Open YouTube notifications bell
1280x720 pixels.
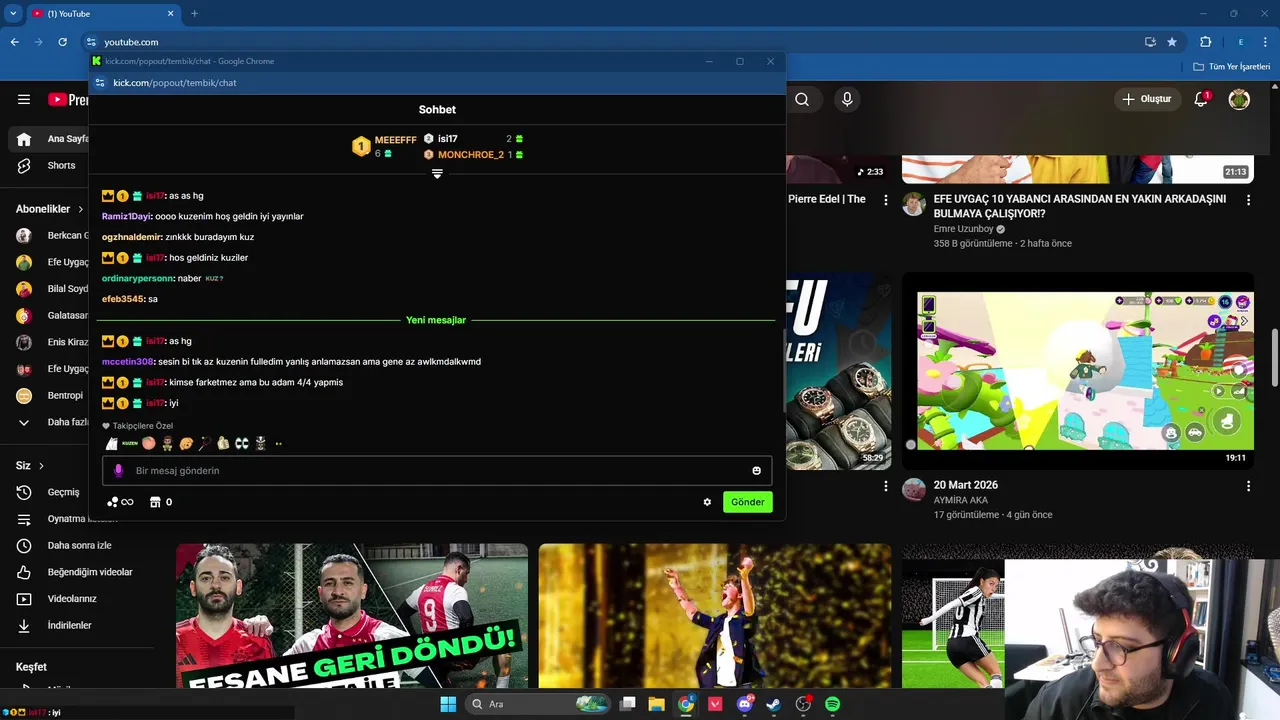1202,99
